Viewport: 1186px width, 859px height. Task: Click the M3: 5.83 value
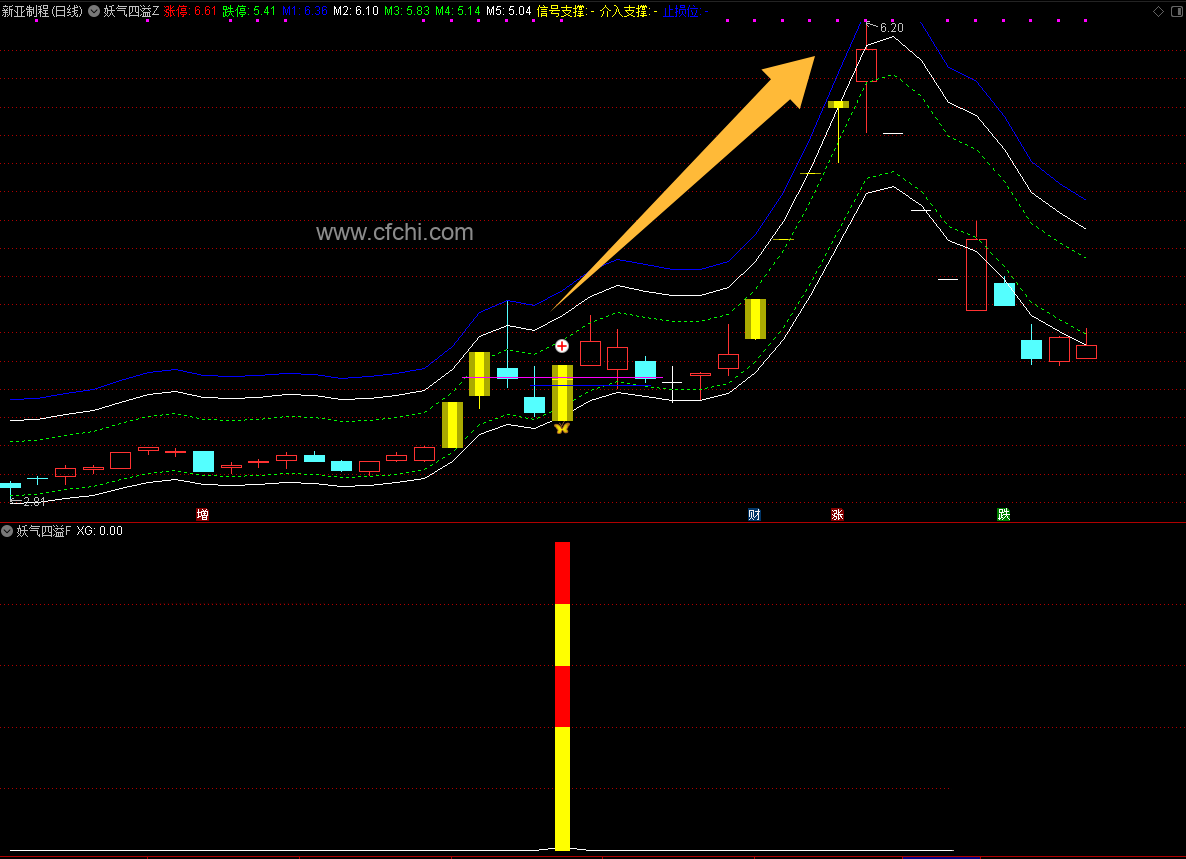tap(407, 11)
